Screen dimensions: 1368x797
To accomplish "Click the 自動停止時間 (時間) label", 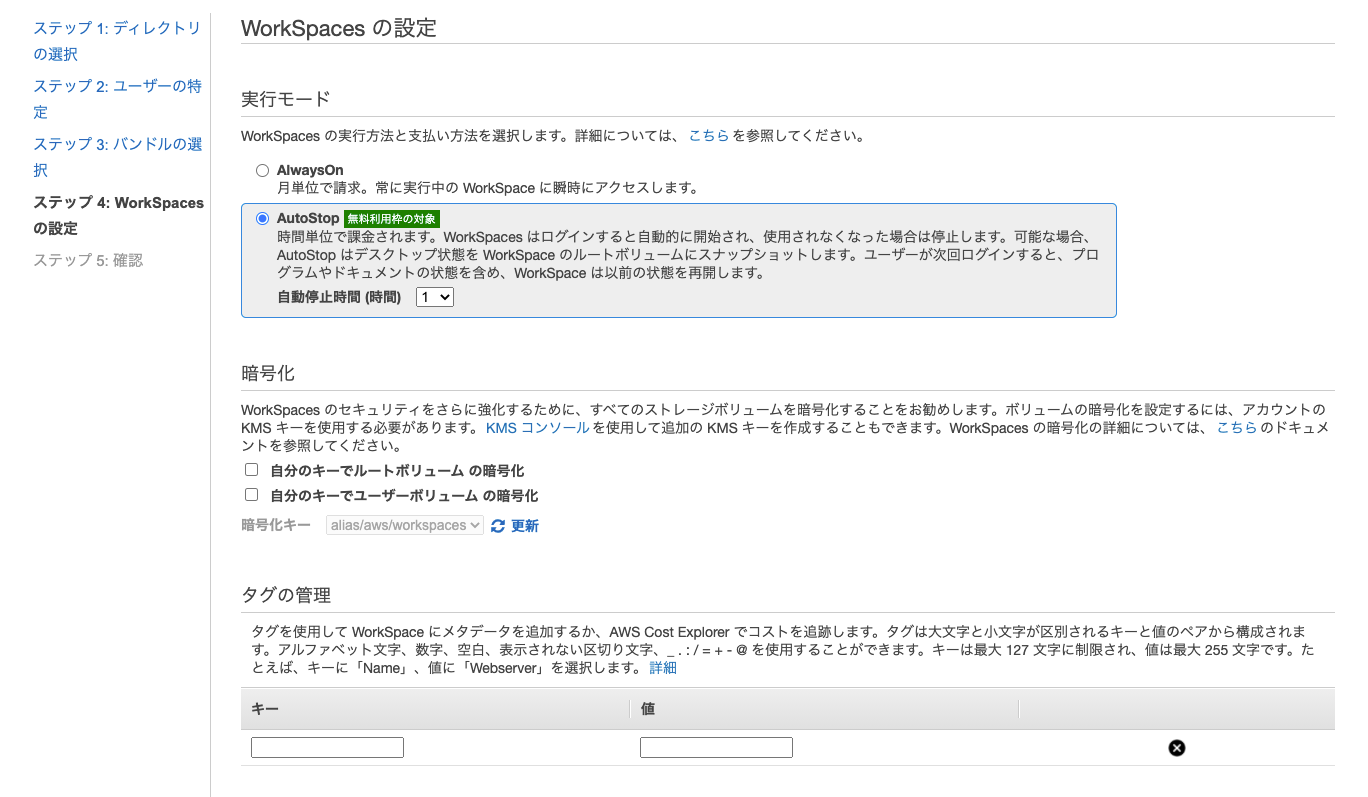I will [339, 297].
